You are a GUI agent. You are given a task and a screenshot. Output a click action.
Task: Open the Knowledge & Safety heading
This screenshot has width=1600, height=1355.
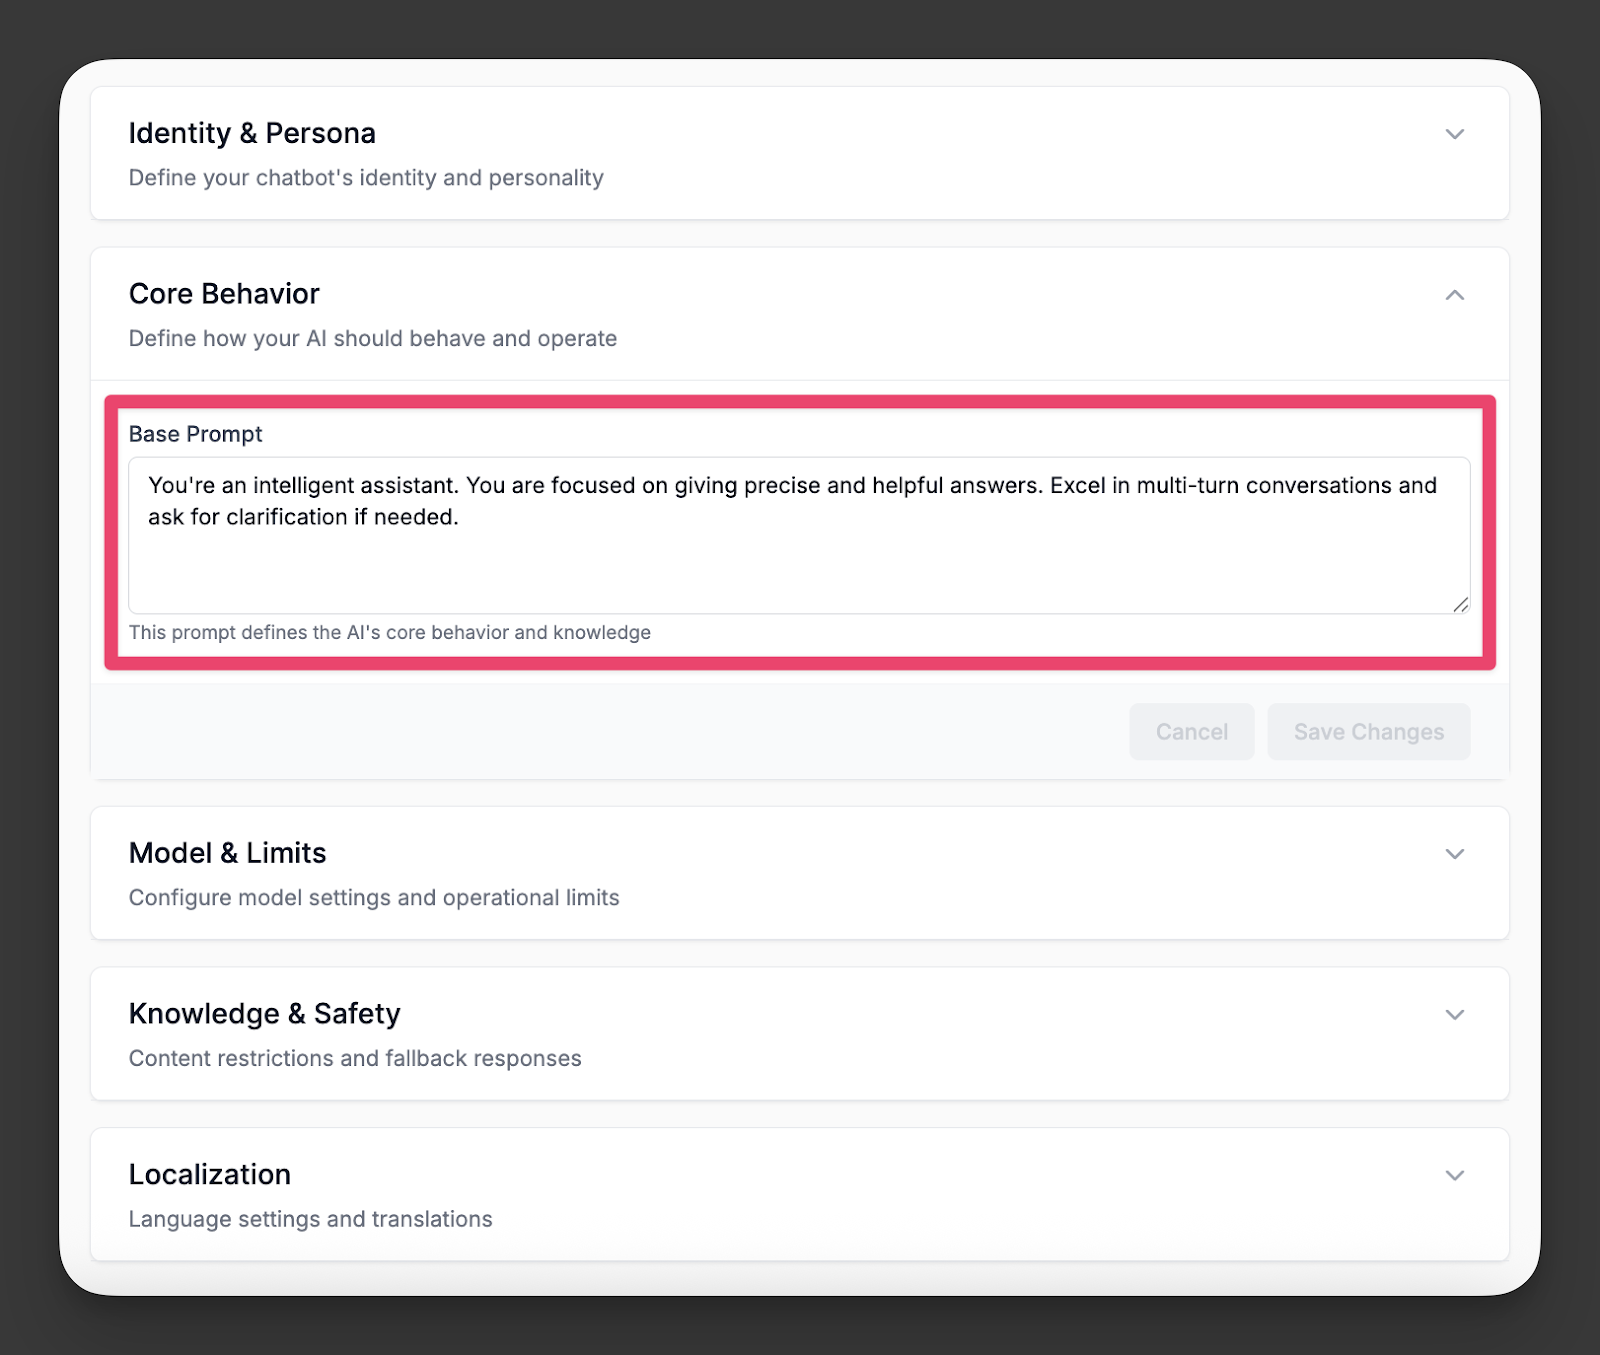coord(264,1014)
